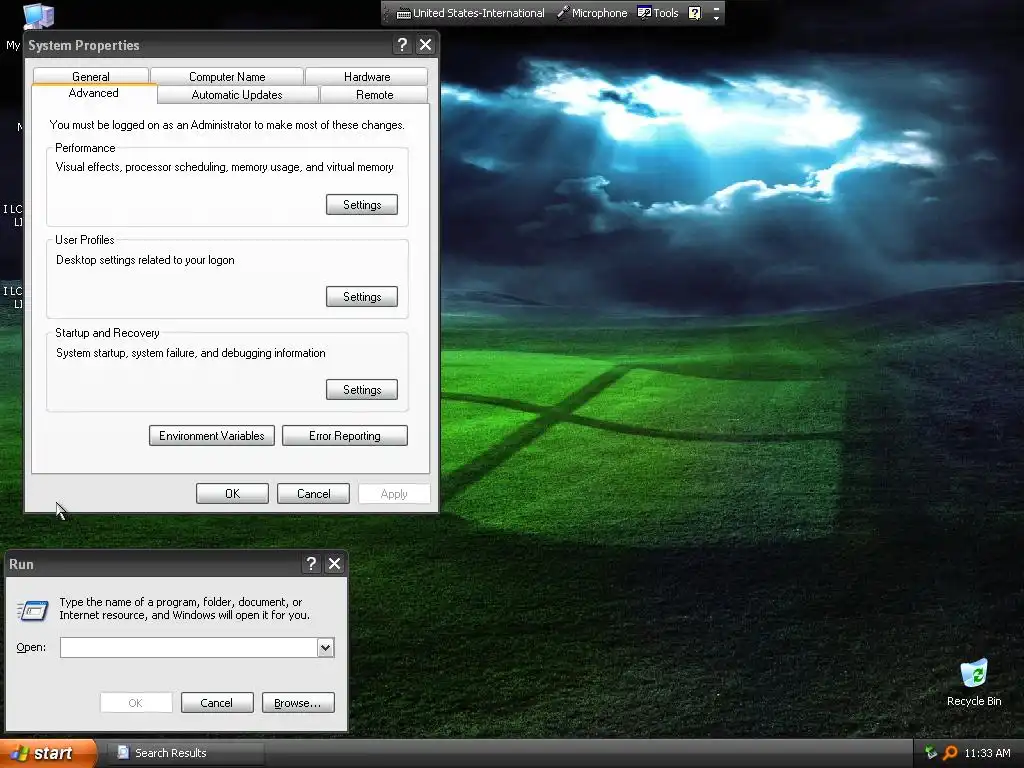Viewport: 1024px width, 768px height.
Task: Expand the Run Open dropdown arrow
Action: click(326, 647)
